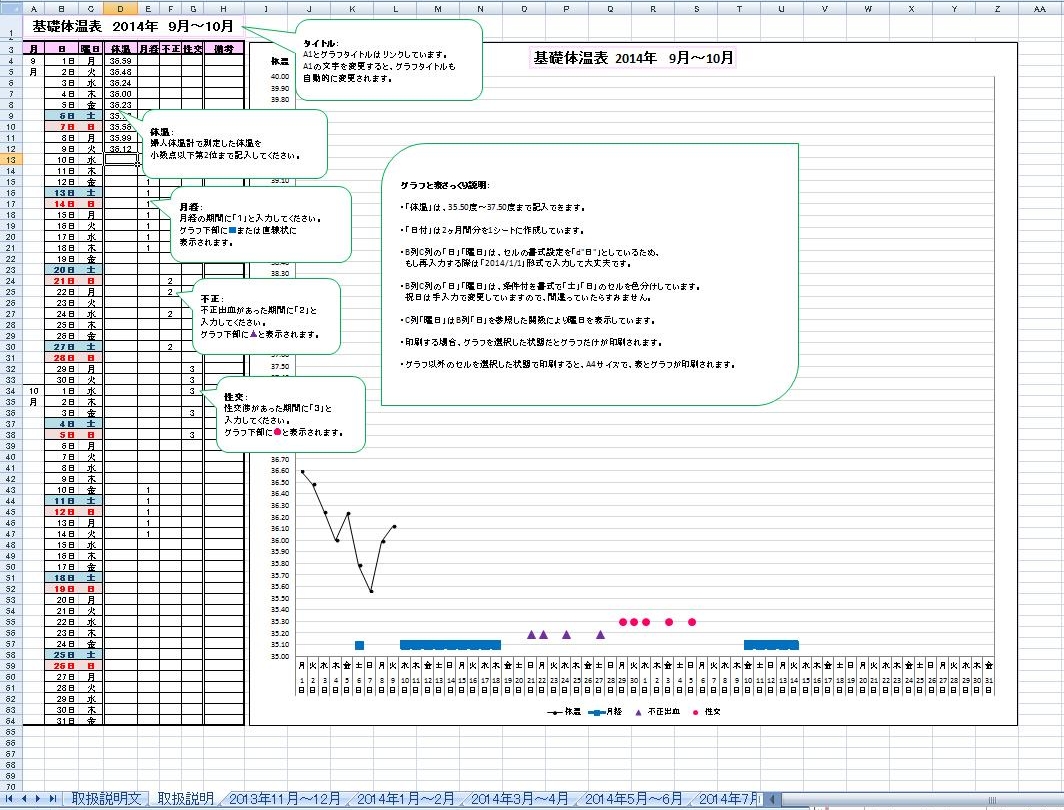Click the 体温 legend entry in chart

(x=564, y=712)
